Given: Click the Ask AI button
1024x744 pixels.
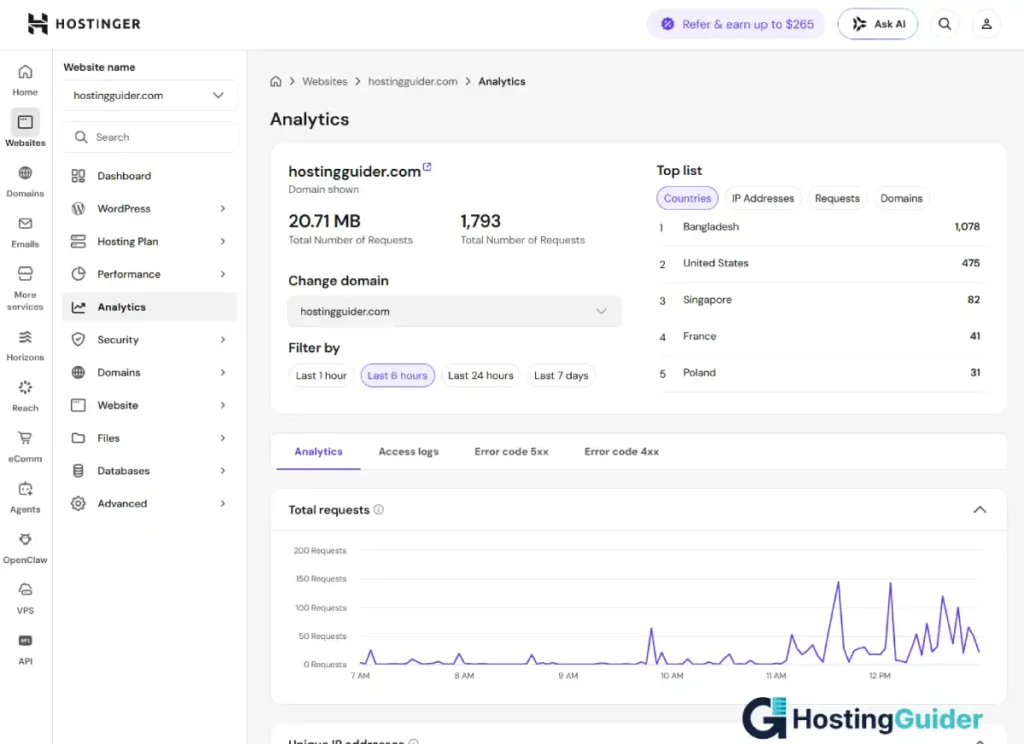Looking at the screenshot, I should click(x=878, y=24).
